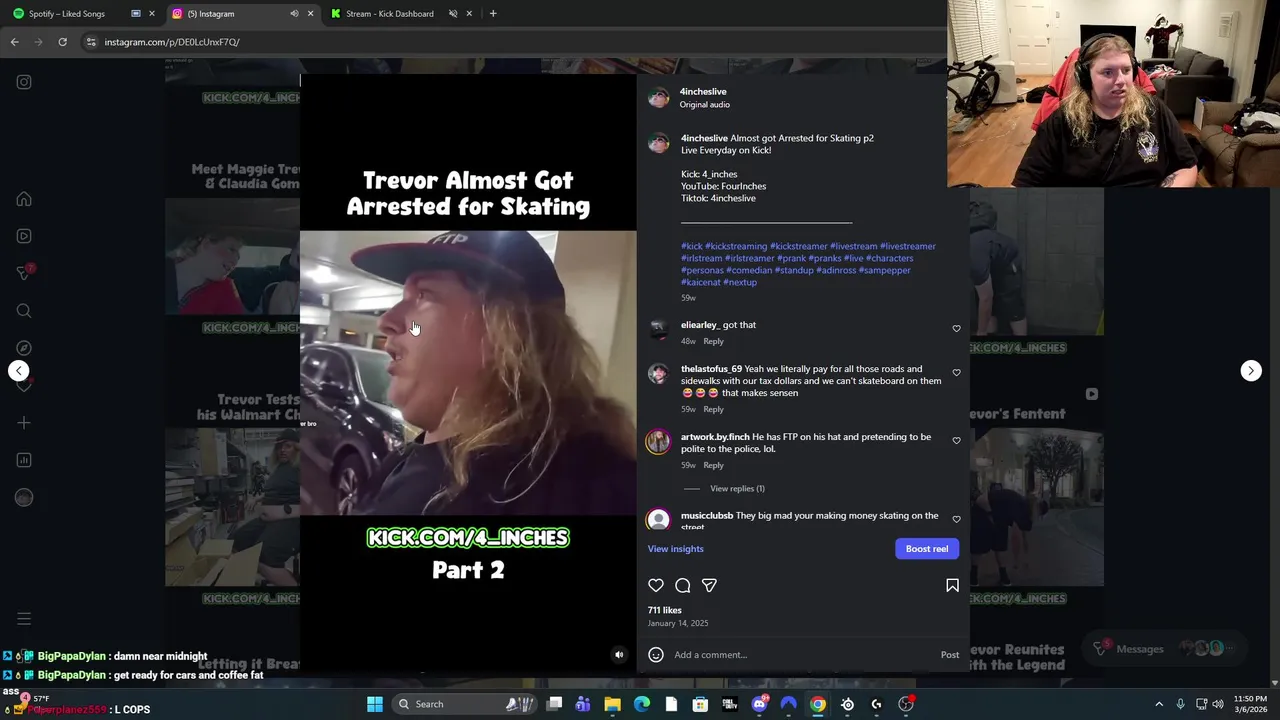Open emoji picker in comment box
The image size is (1280, 720).
pyautogui.click(x=656, y=655)
